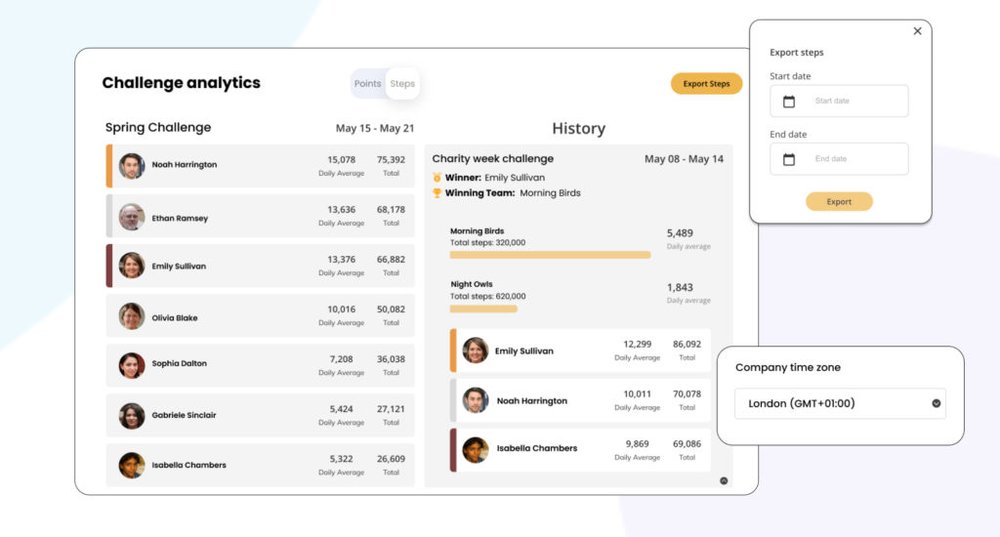
Task: Click Ethan Ramsey's avatar
Action: click(x=131, y=217)
